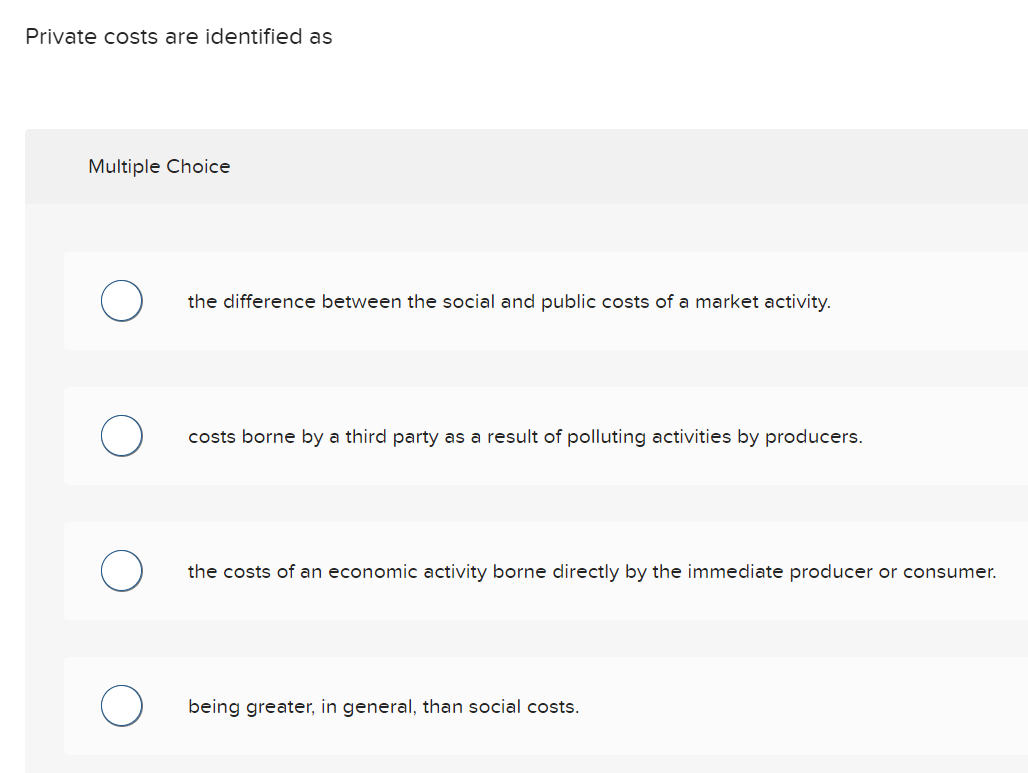Click the gray header bar above the answers
This screenshot has height=773, width=1028.
click(x=520, y=166)
